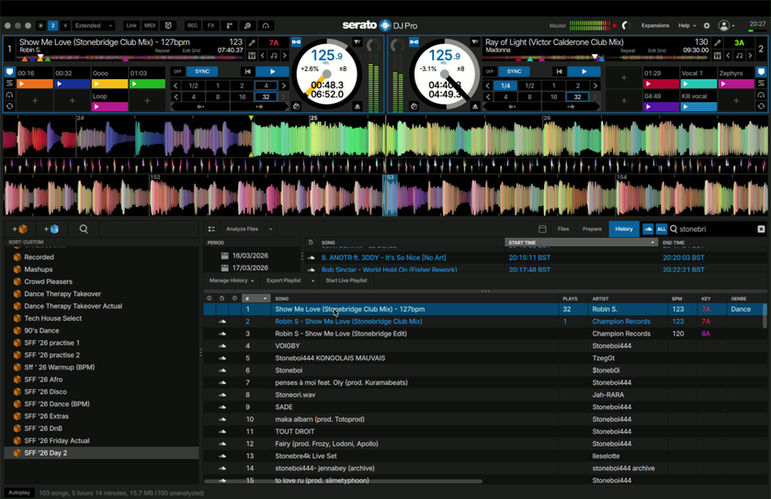Show deck 1 cue points tab
Screen dimensions: 771x499
(9, 72)
